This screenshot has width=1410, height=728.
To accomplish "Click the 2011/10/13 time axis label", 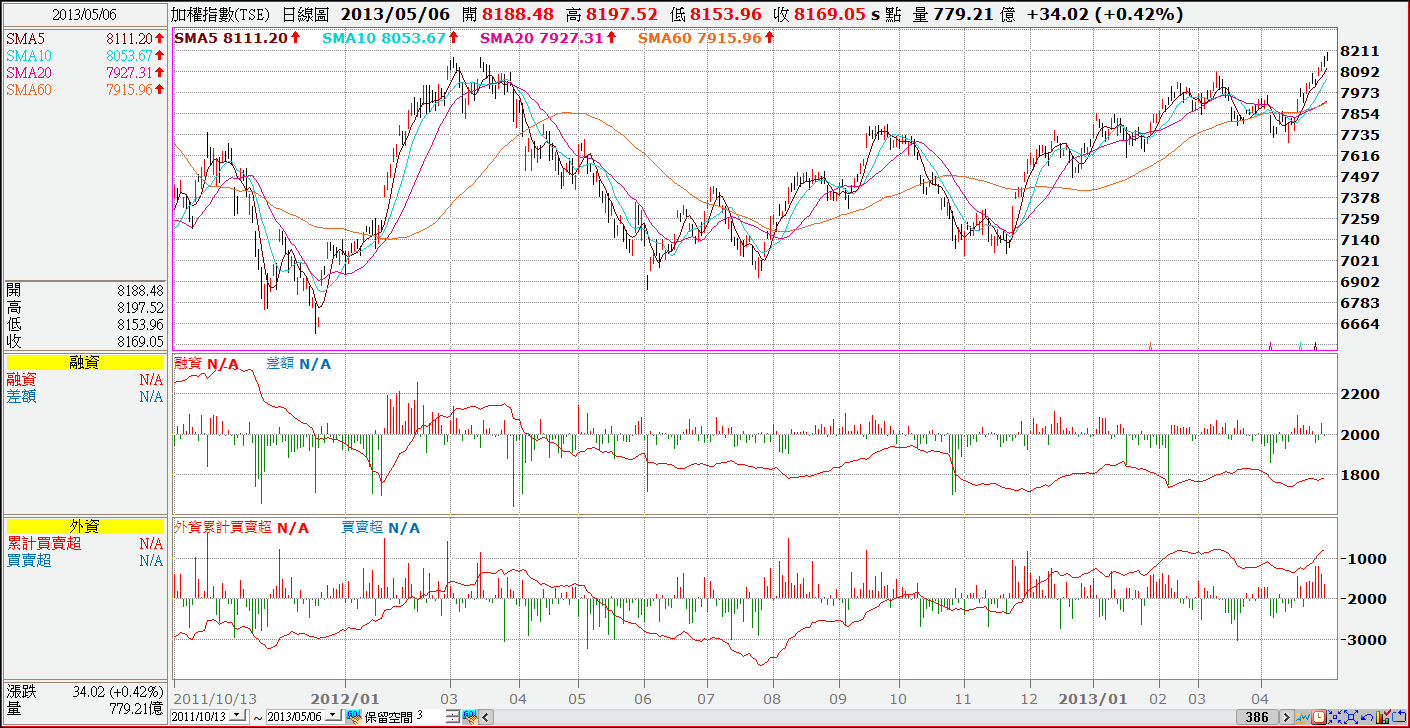I will (x=214, y=698).
